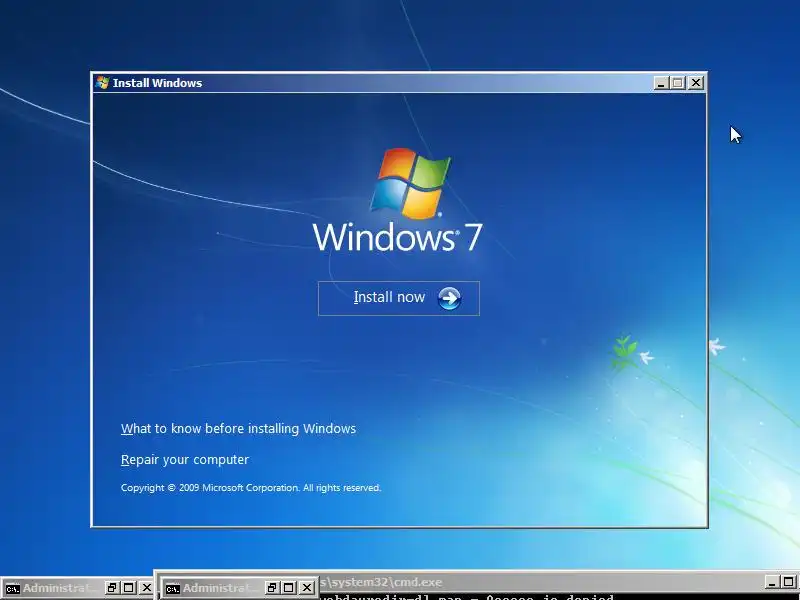The width and height of the screenshot is (800, 600).
Task: Close the leftmost minimized Administrator cmd window
Action: coord(146,588)
